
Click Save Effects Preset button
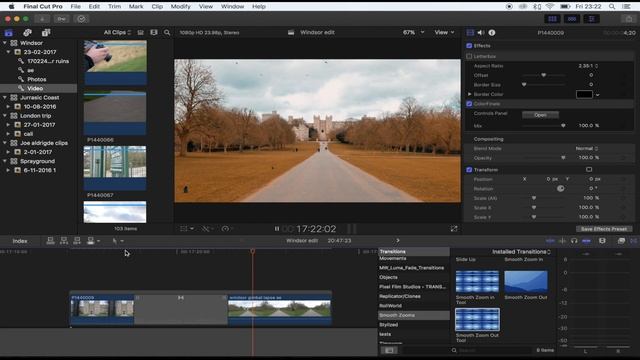click(604, 229)
